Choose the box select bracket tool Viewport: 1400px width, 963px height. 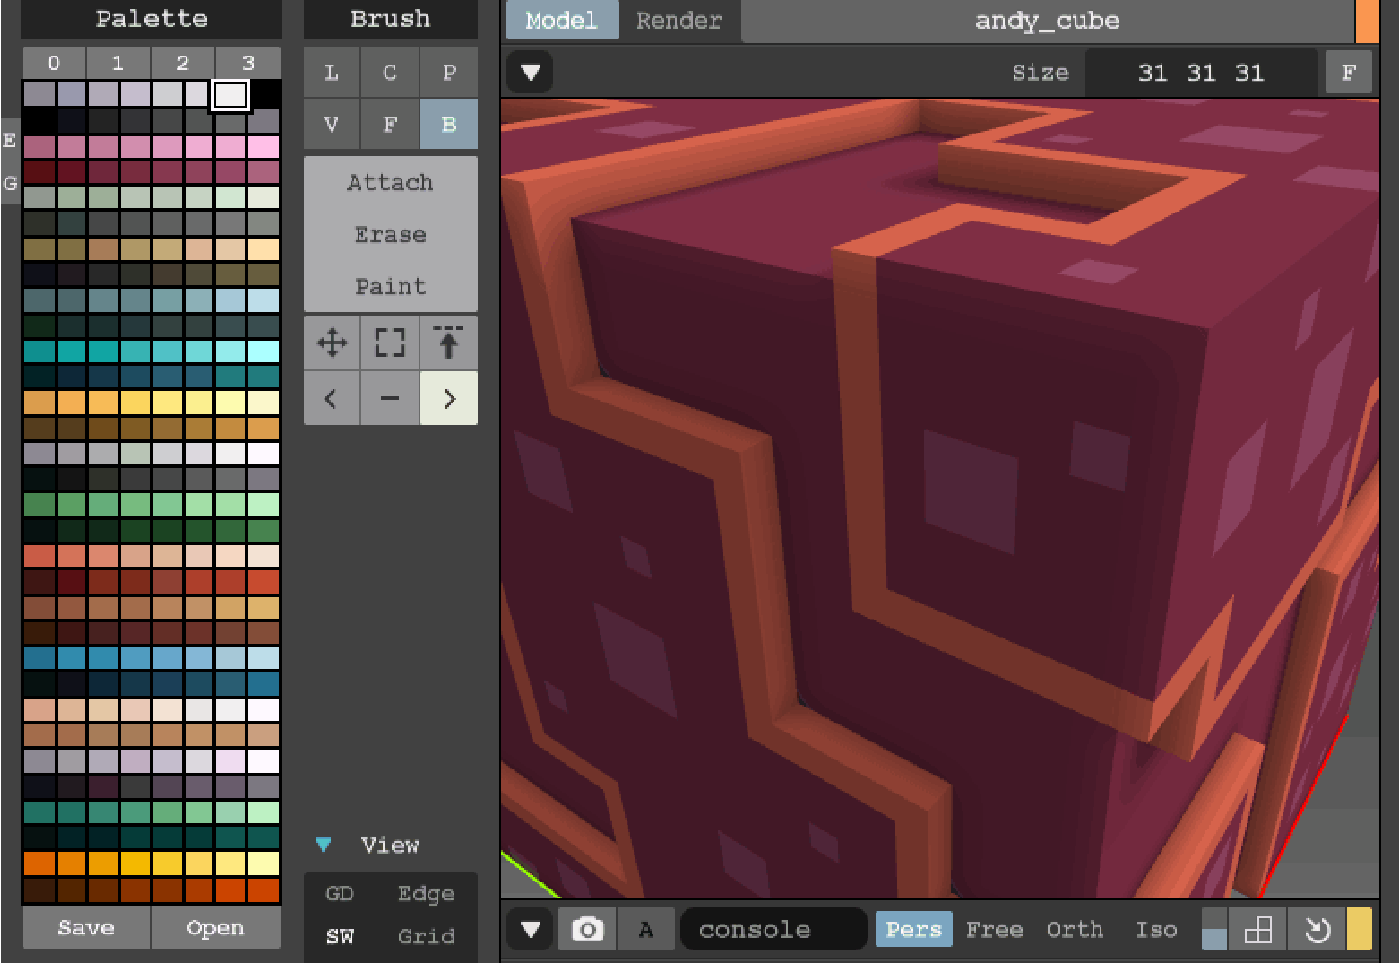coord(390,343)
